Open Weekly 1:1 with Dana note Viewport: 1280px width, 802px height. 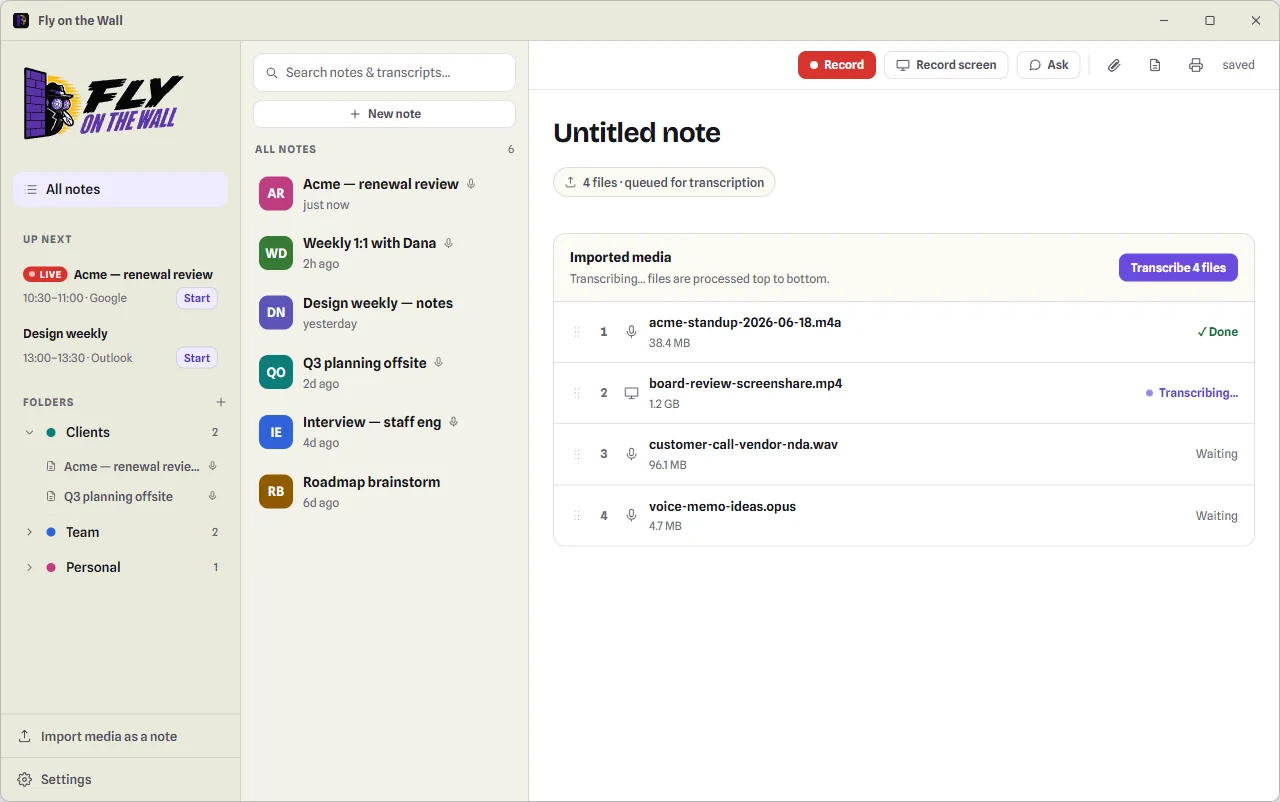click(384, 253)
